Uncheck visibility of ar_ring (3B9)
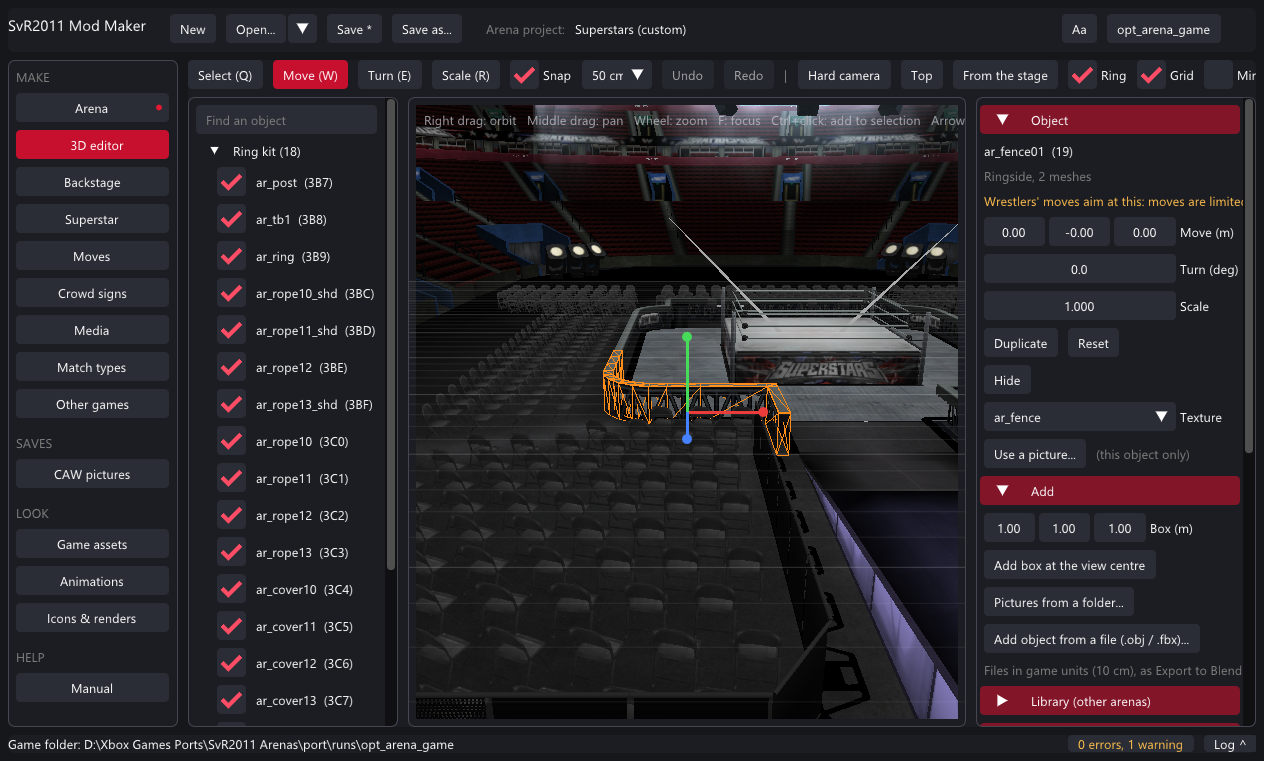This screenshot has height=761, width=1264. click(x=231, y=257)
